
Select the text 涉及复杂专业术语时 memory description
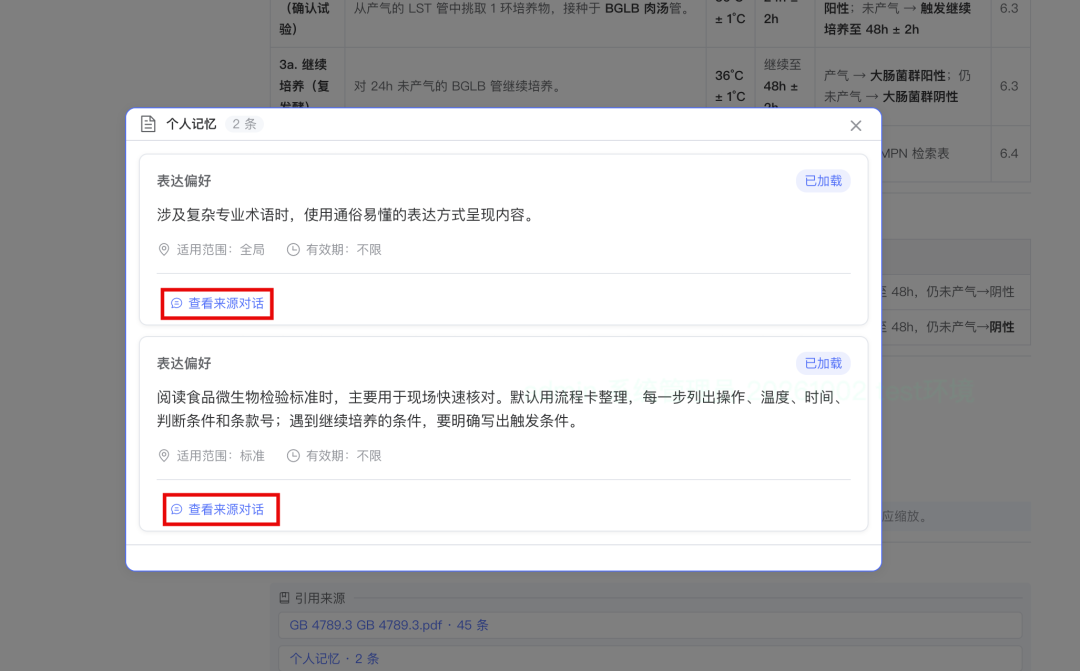click(x=346, y=215)
